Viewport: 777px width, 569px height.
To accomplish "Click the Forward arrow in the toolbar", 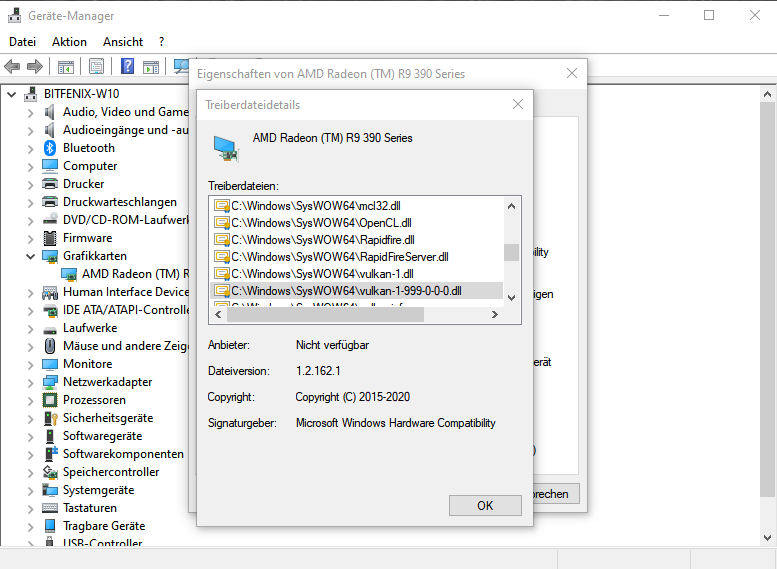I will [x=35, y=66].
